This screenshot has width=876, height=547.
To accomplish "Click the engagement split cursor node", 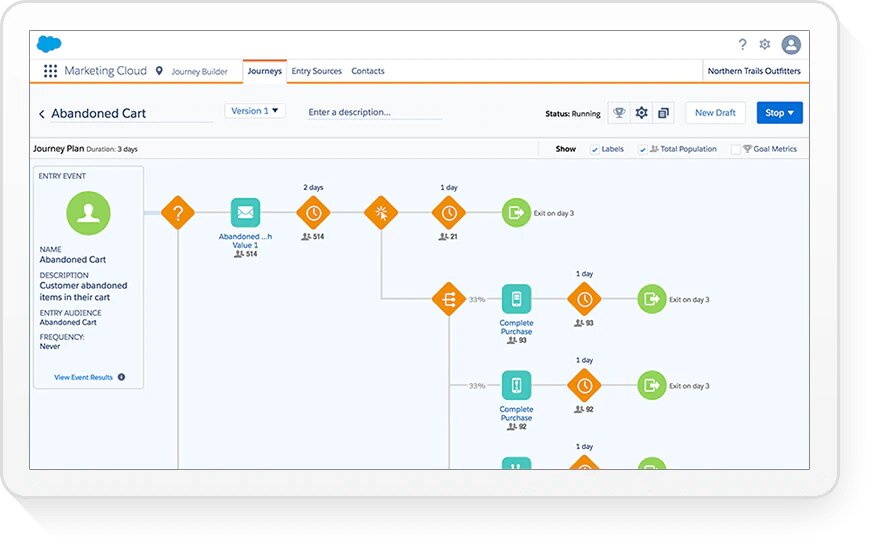I will click(x=381, y=213).
